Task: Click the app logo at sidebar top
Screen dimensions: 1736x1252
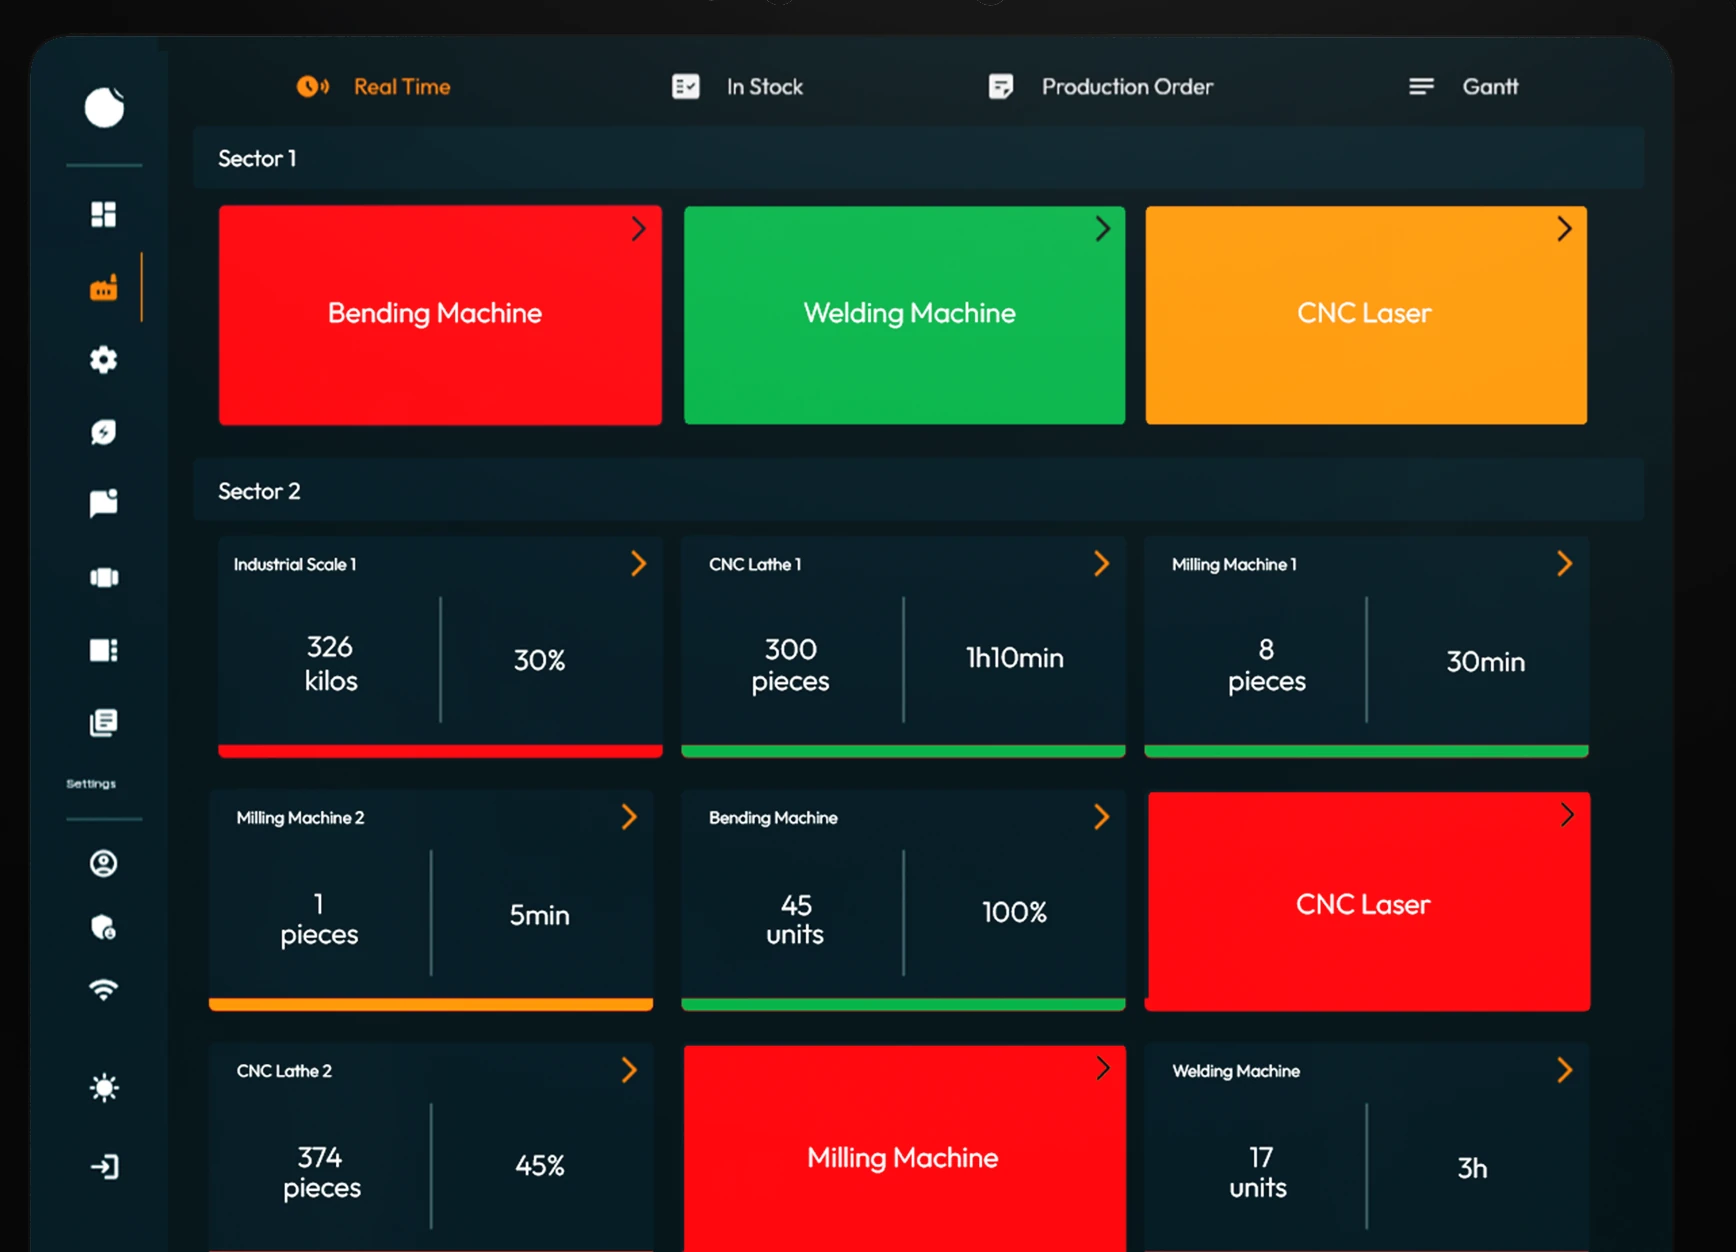Action: point(104,107)
